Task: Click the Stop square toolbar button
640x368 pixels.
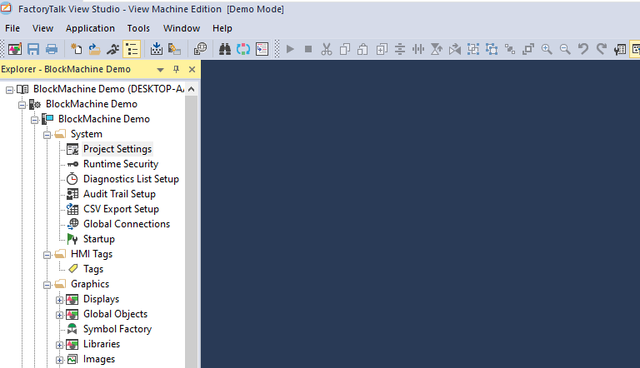Action: [x=308, y=49]
